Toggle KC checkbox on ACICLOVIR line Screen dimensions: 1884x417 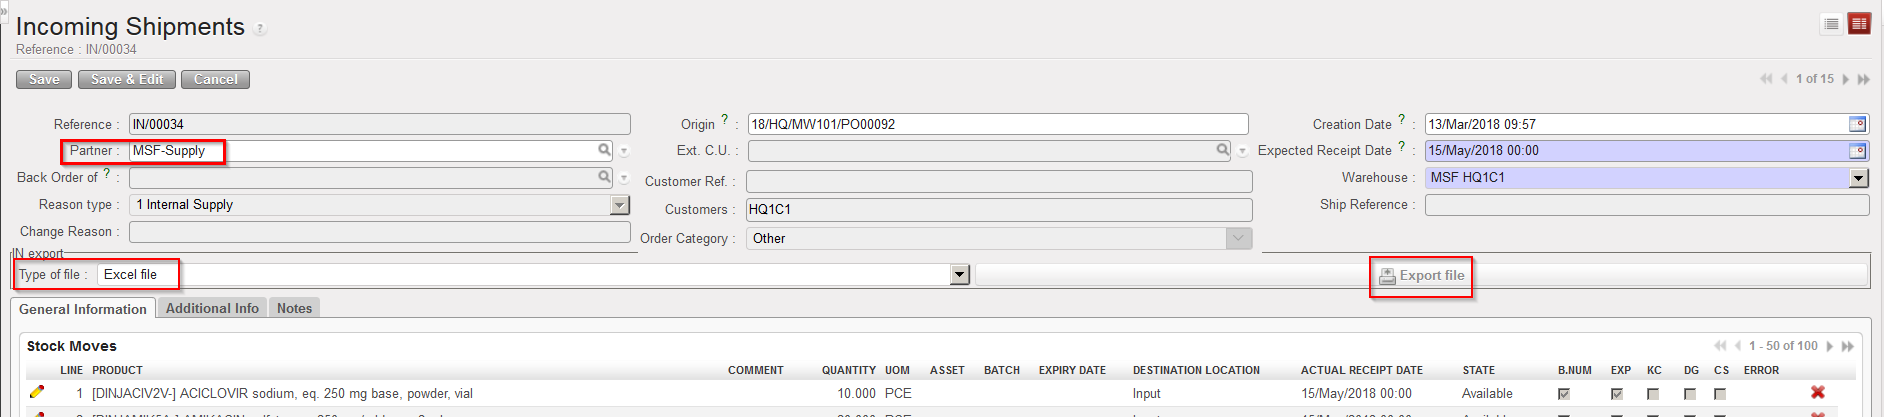tap(1653, 394)
